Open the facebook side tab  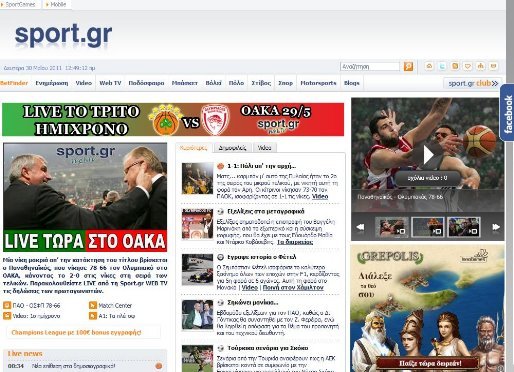point(507,113)
